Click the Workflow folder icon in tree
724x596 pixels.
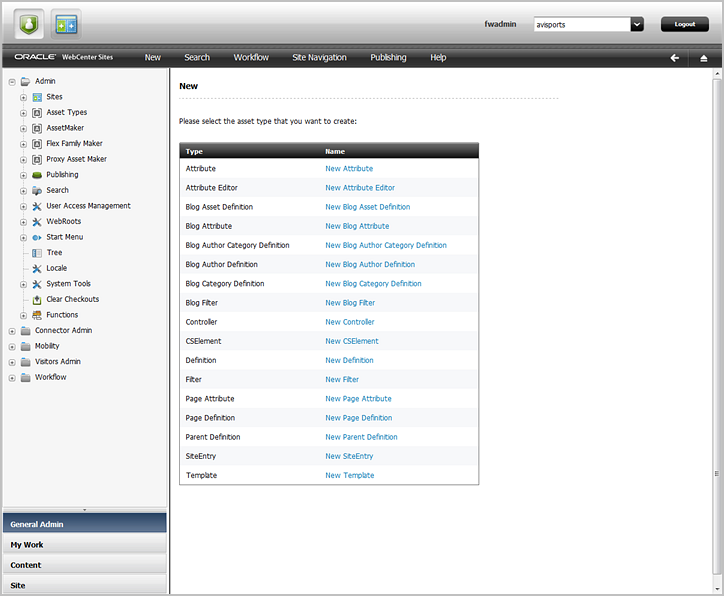(26, 378)
